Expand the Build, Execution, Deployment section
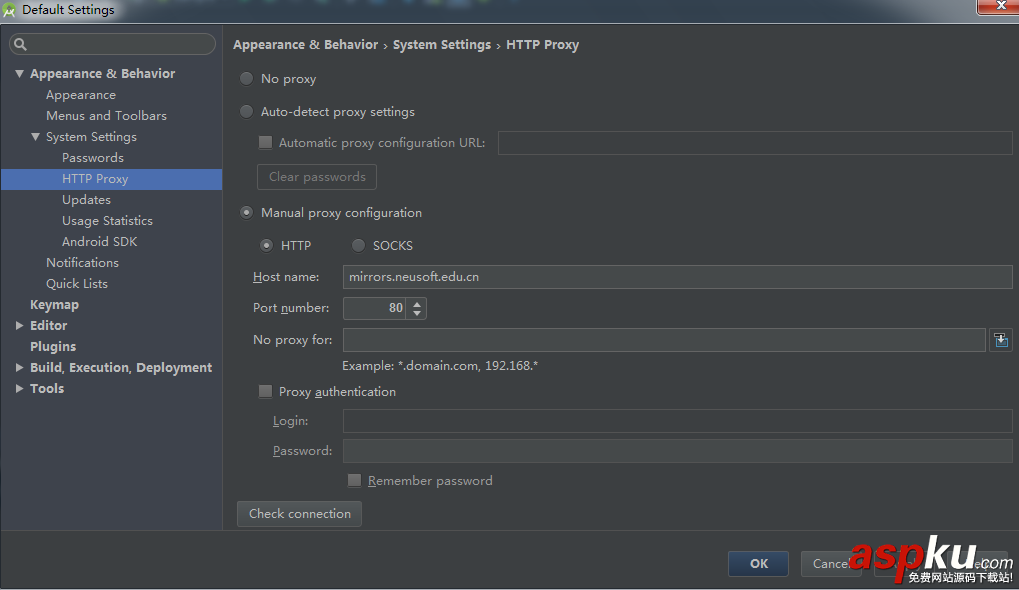 coord(19,368)
